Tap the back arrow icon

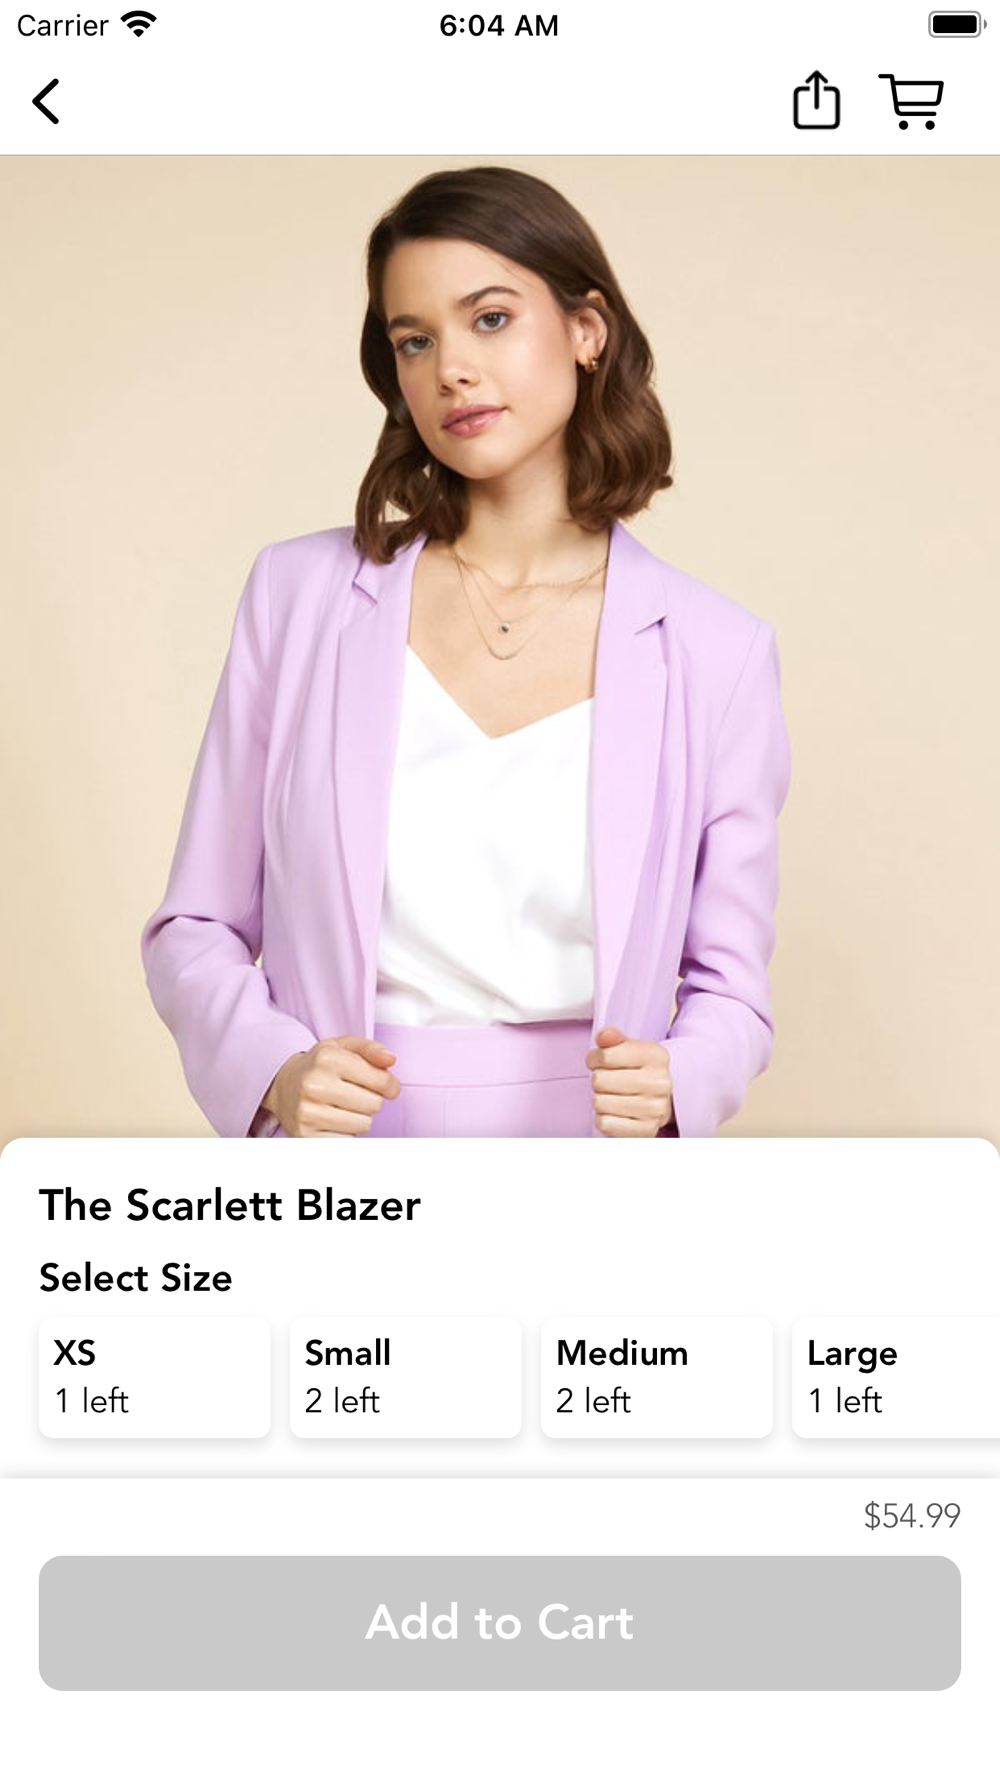46,101
